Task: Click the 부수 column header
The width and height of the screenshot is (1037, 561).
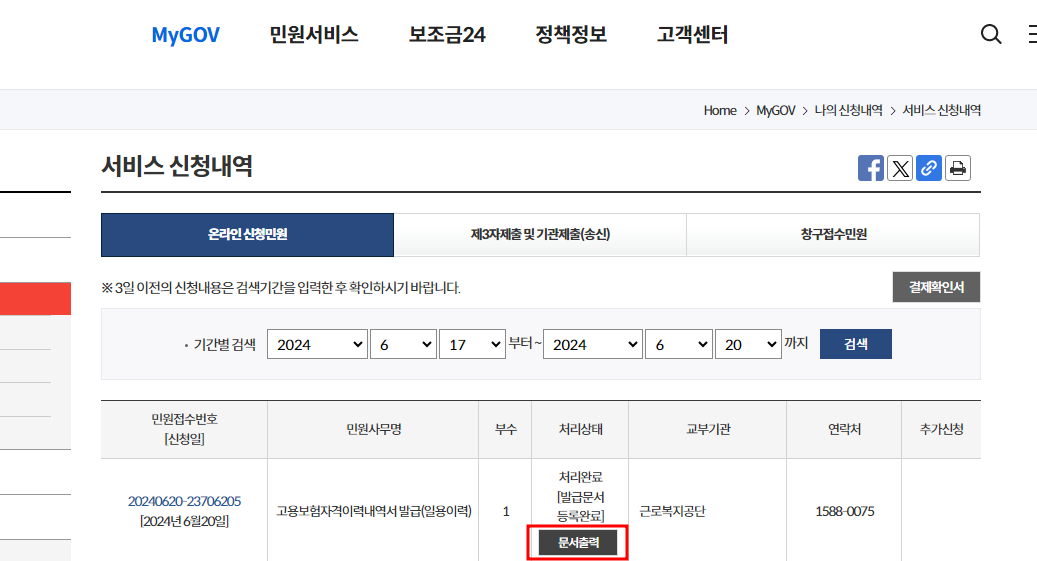Action: pyautogui.click(x=505, y=429)
